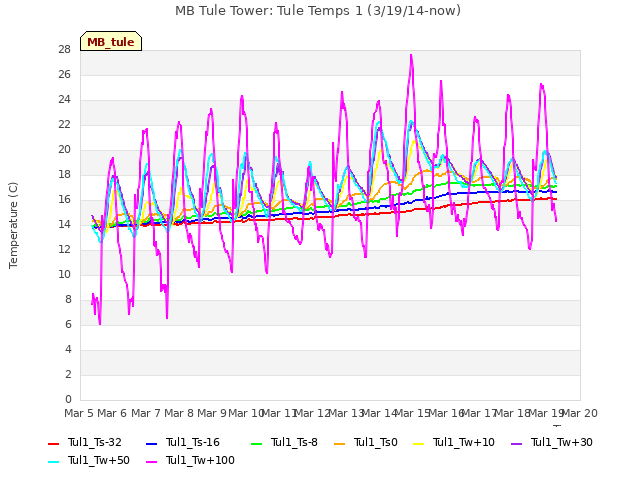Click the cyan Tul1_Tw+50 legend swatch
Screen dimensions: 640x480
click(x=53, y=461)
